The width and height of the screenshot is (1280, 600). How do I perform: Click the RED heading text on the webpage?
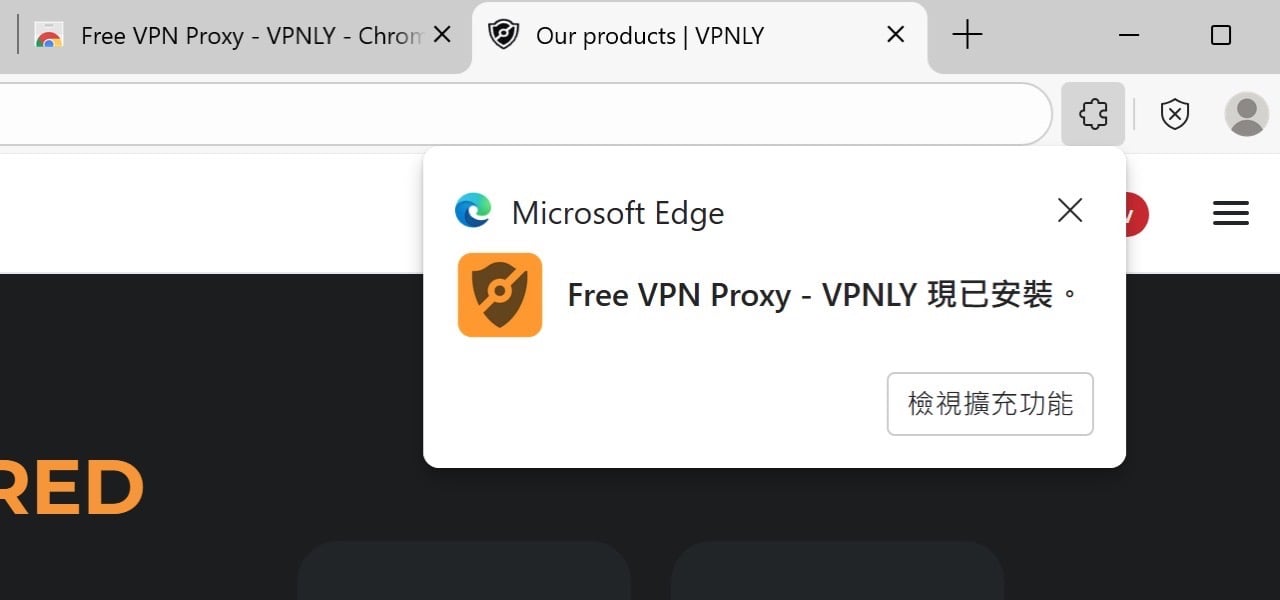(x=70, y=487)
